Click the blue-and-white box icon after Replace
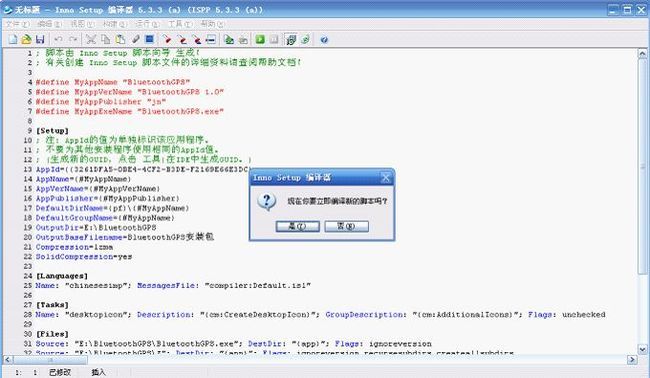 [x=211, y=40]
